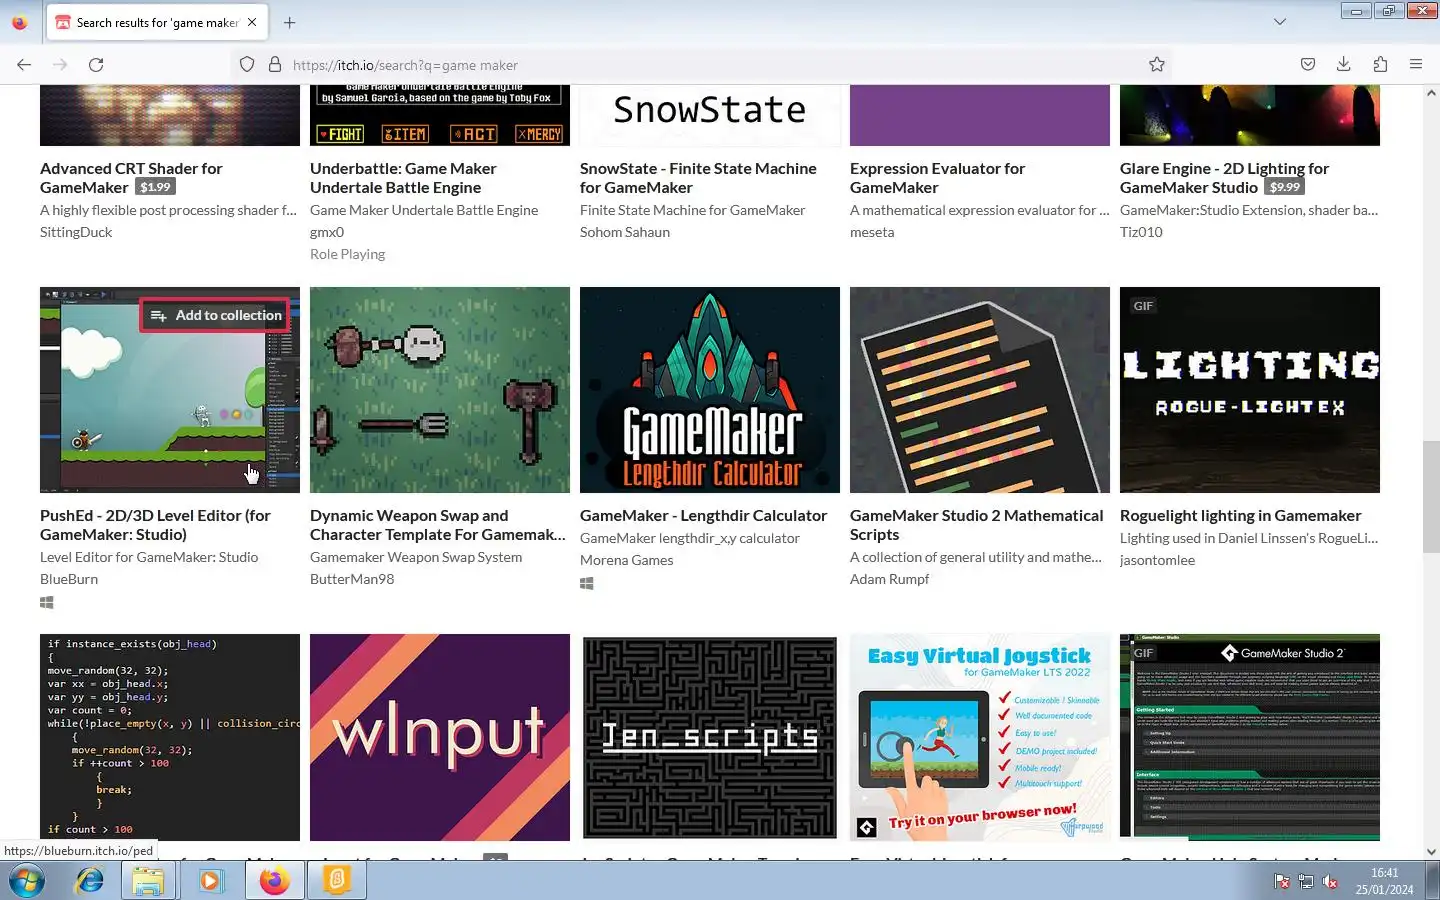Viewport: 1440px width, 900px height.
Task: Open Windows Explorer folder in taskbar
Action: point(148,881)
